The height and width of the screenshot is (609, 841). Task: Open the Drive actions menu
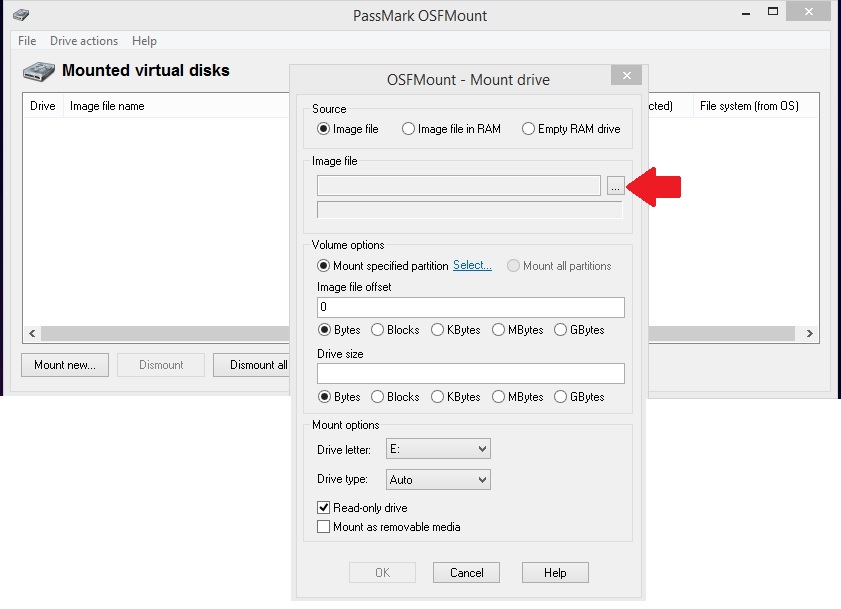(x=84, y=41)
